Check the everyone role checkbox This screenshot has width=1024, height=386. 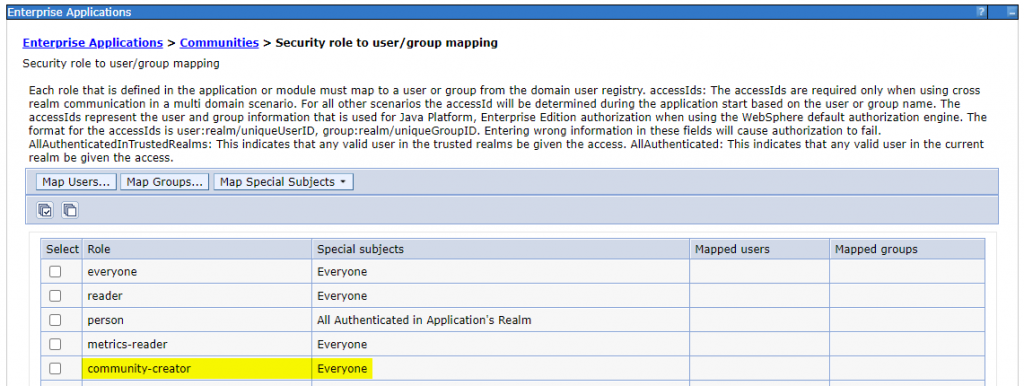56,272
